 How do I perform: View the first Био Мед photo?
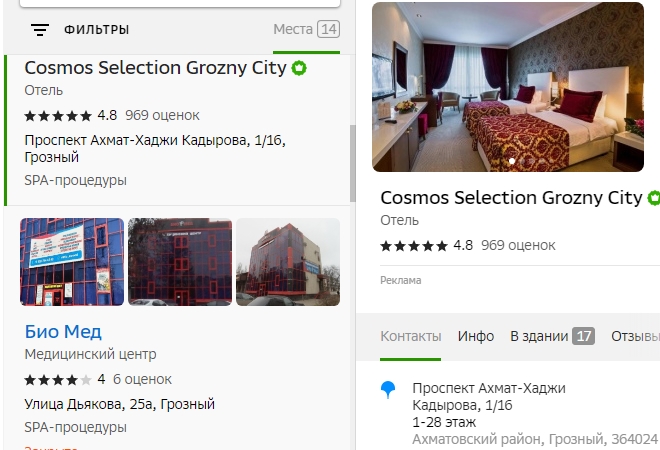pyautogui.click(x=72, y=262)
